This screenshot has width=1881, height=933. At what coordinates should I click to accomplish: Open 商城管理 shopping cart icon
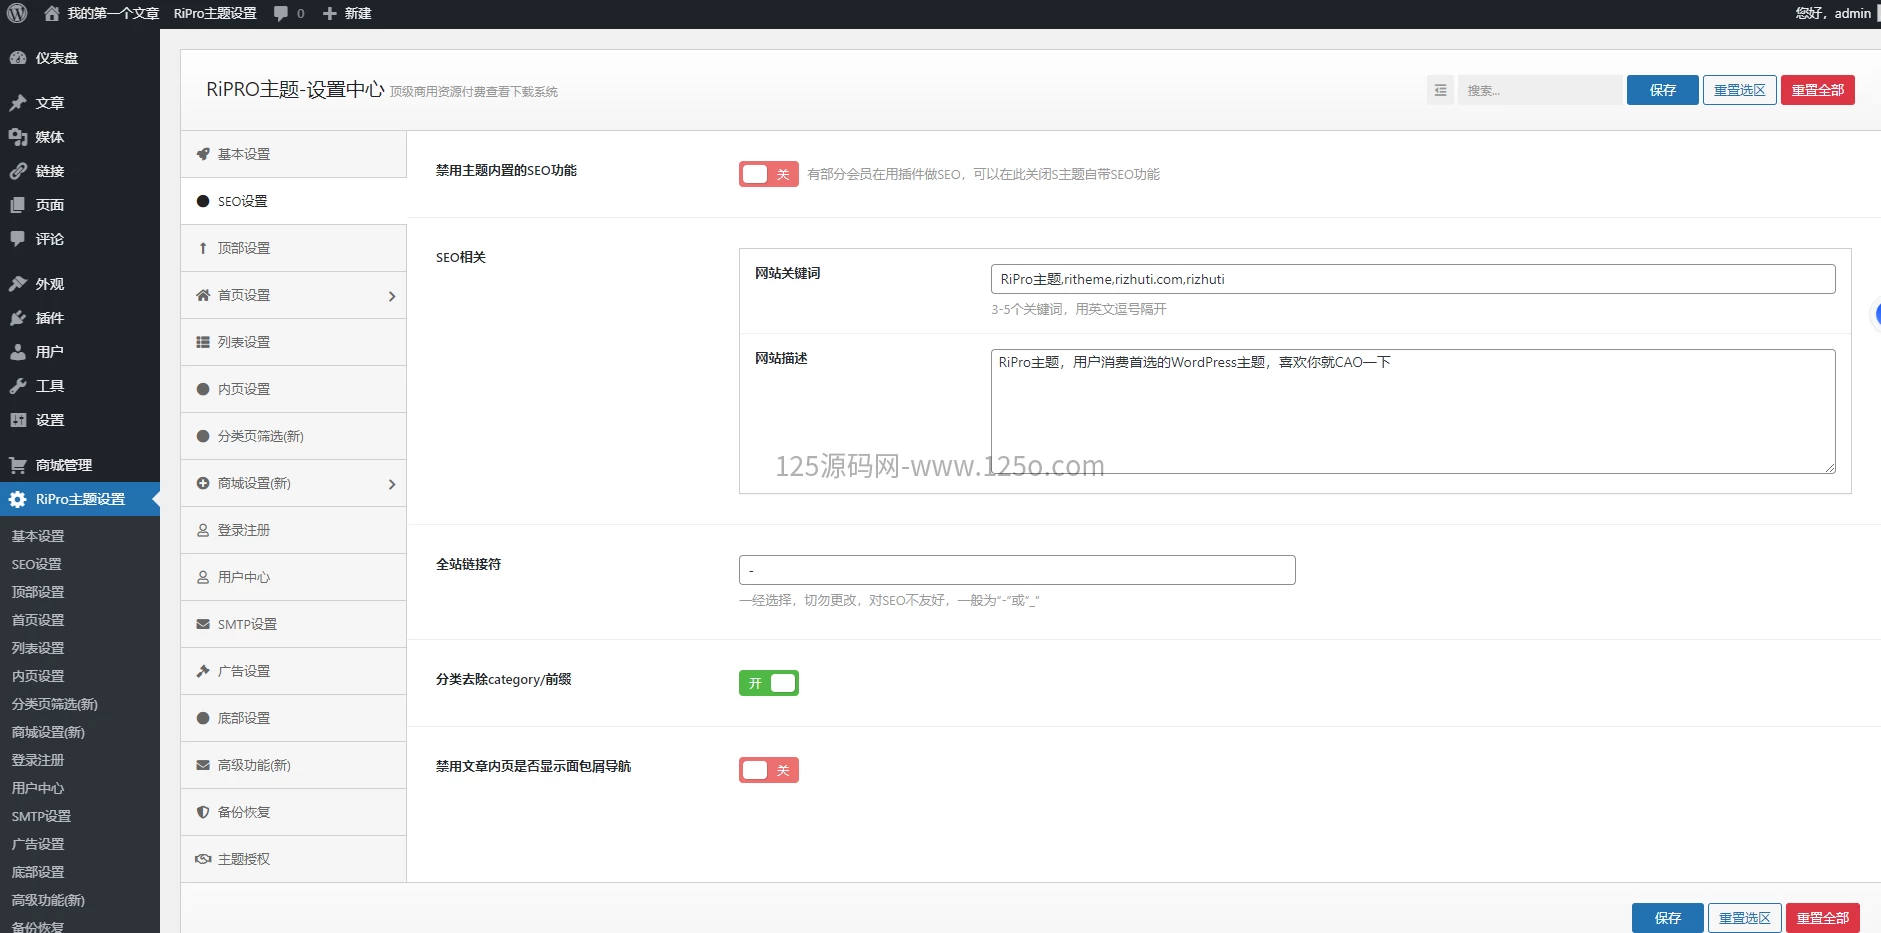pos(18,465)
